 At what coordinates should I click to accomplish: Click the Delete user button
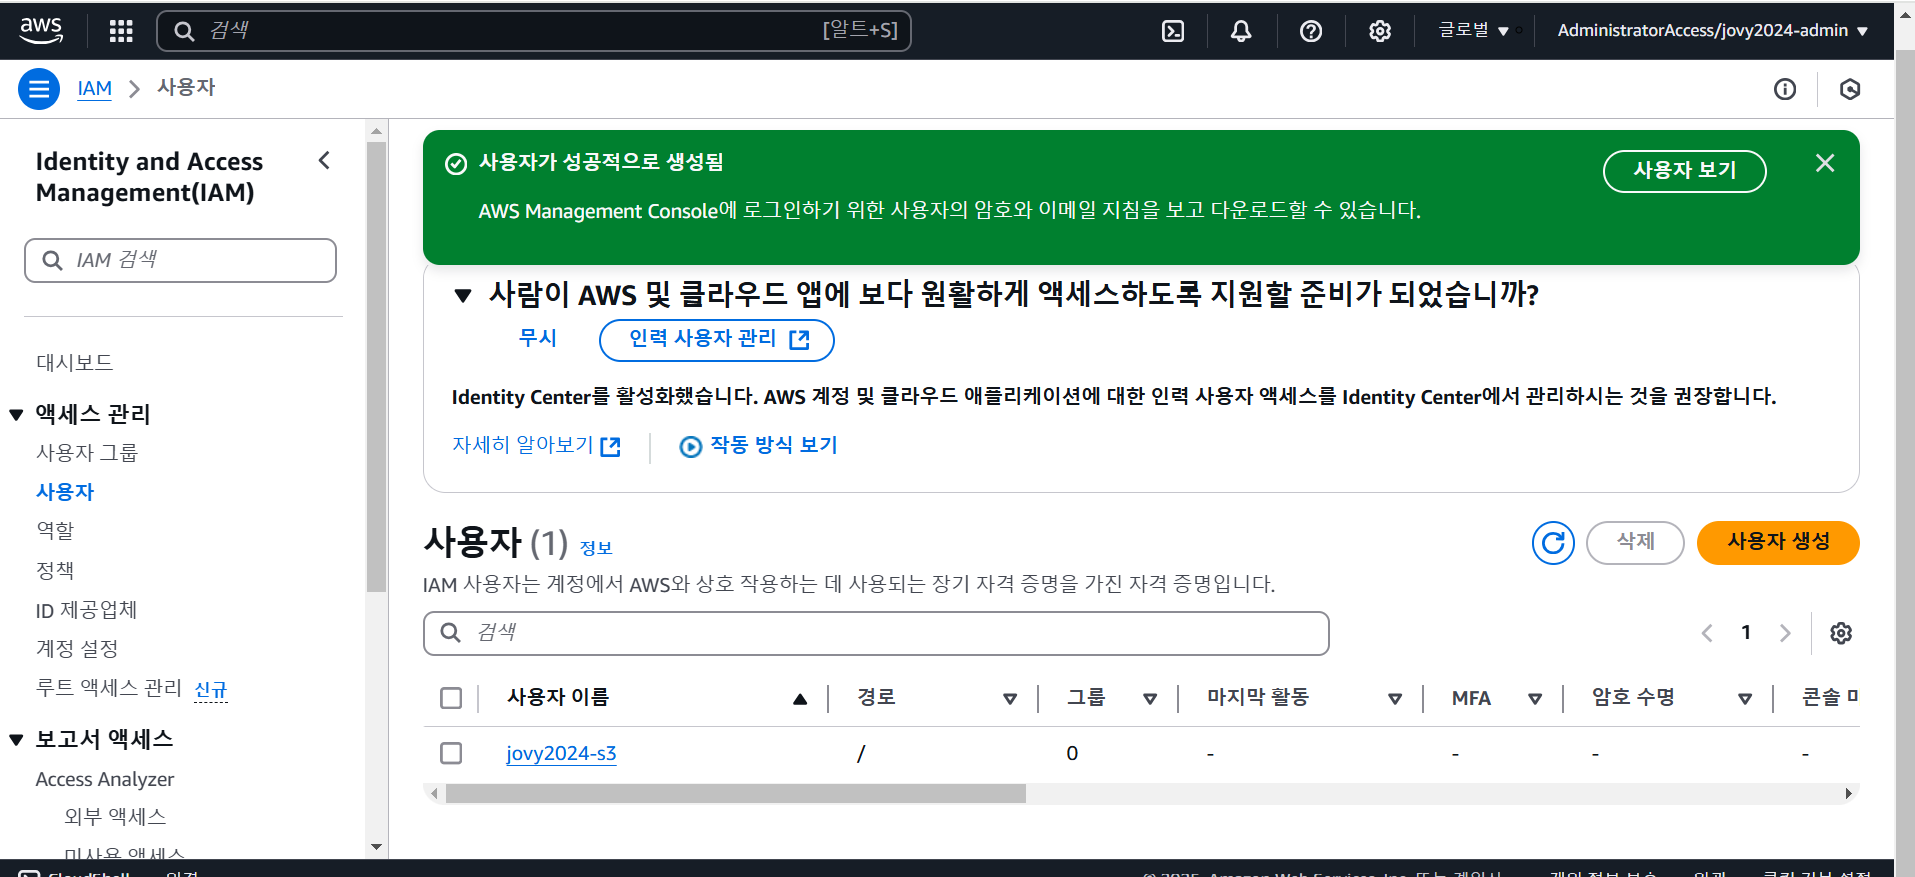[x=1635, y=543]
